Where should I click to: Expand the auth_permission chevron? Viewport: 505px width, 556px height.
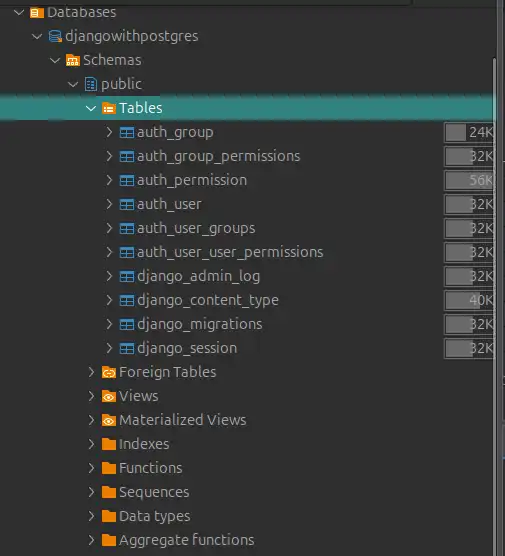[x=109, y=180]
